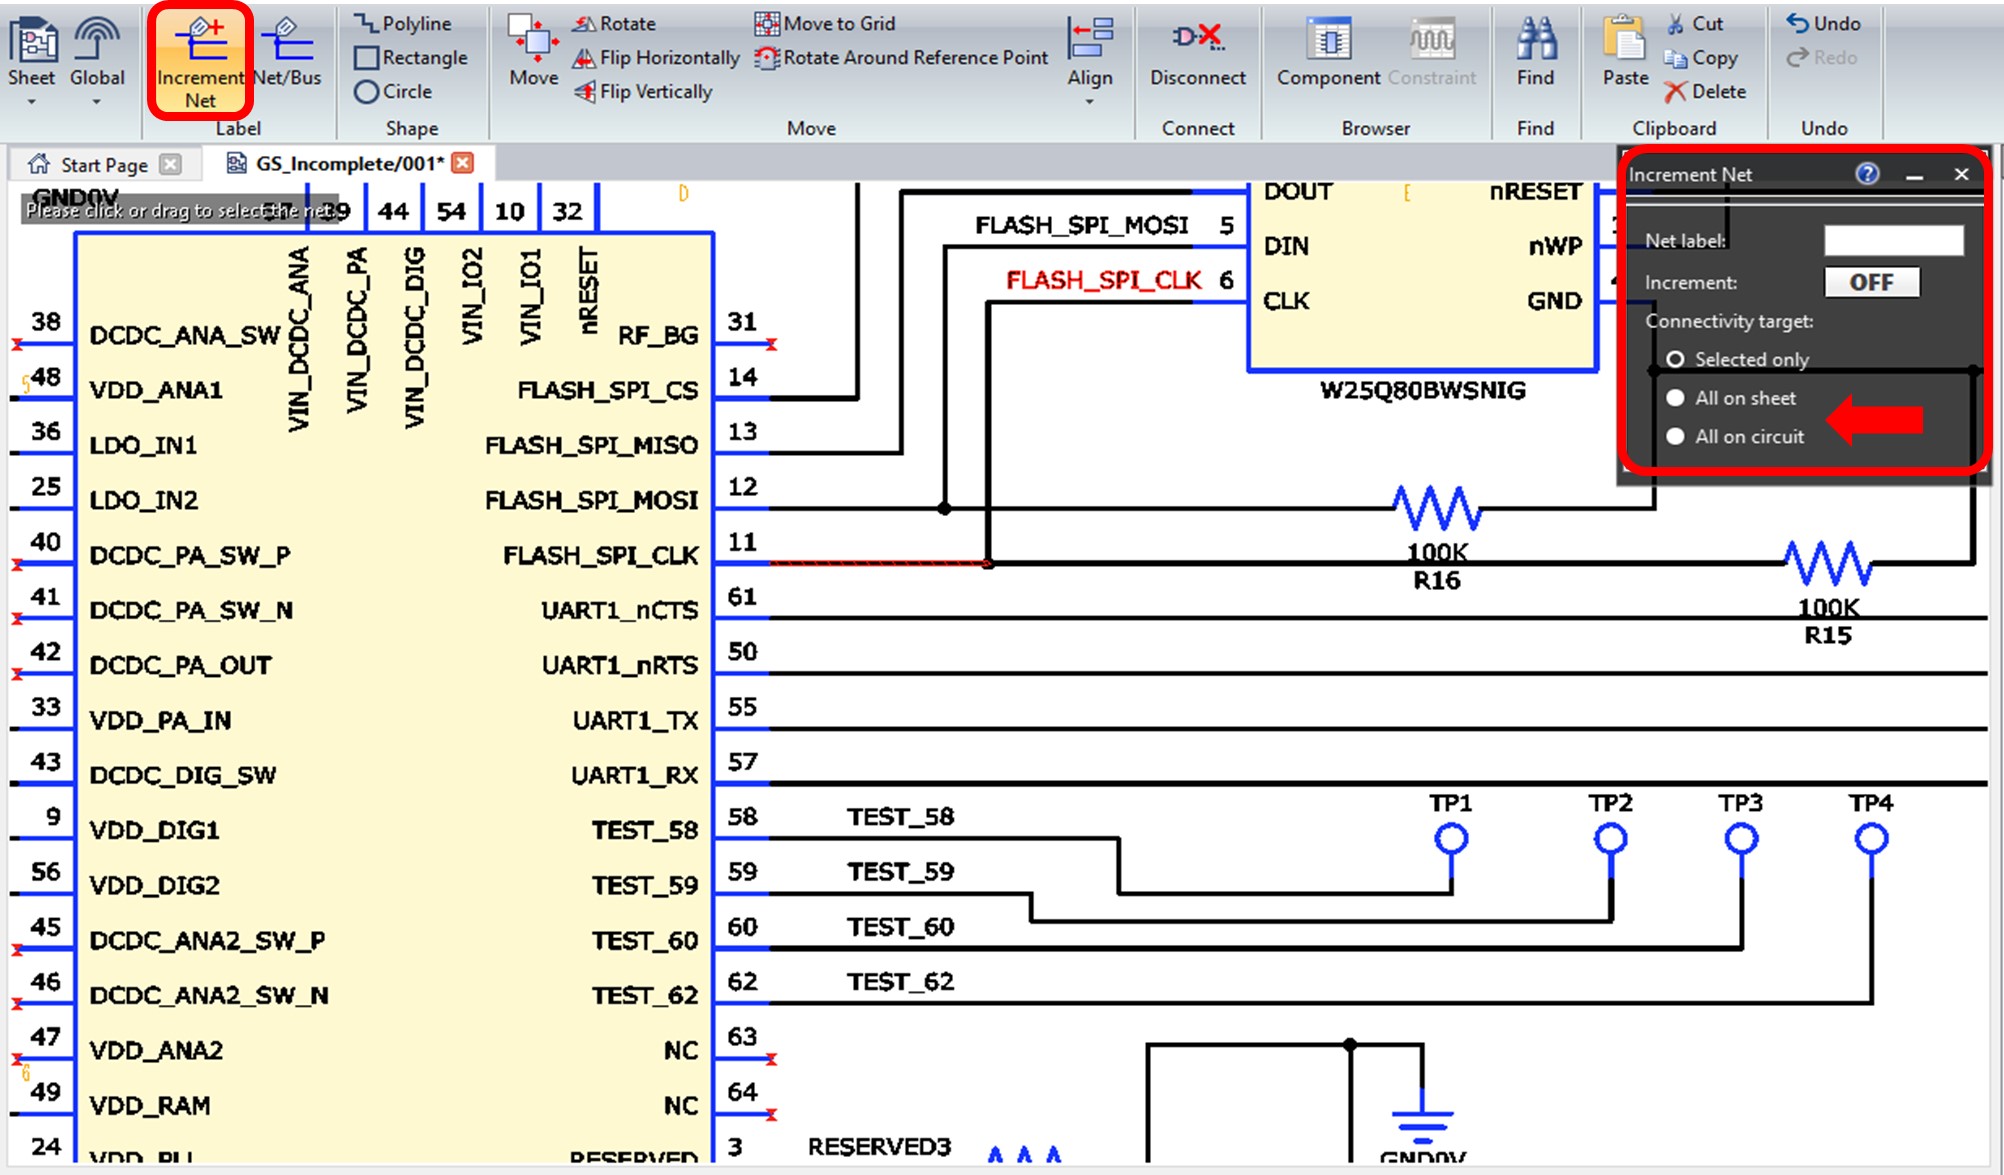Select the Net/Bus label tool
Image resolution: width=2004 pixels, height=1175 pixels.
287,56
